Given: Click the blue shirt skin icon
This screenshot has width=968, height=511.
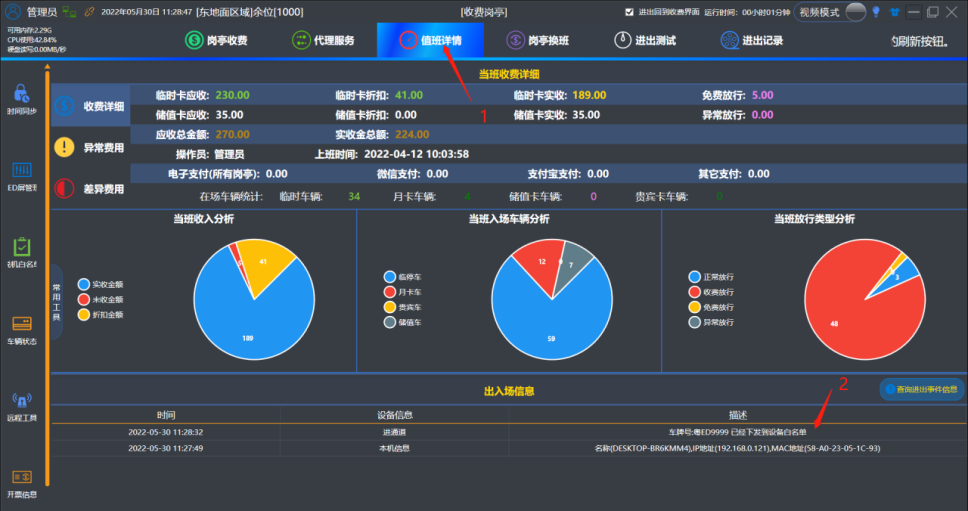Looking at the screenshot, I should pyautogui.click(x=895, y=12).
